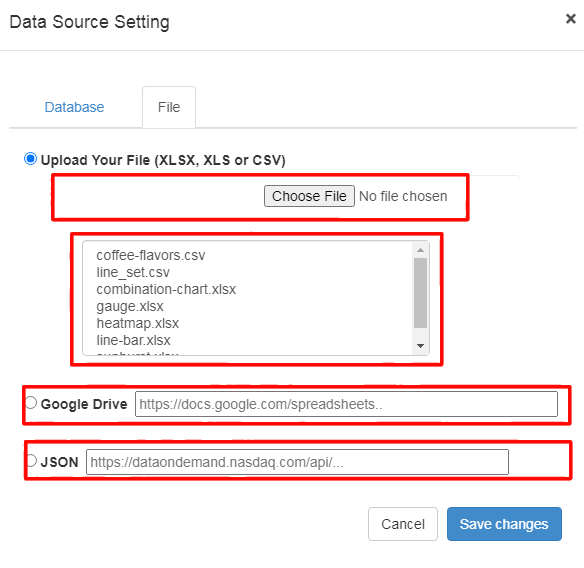Switch to the Database tab

pyautogui.click(x=74, y=107)
